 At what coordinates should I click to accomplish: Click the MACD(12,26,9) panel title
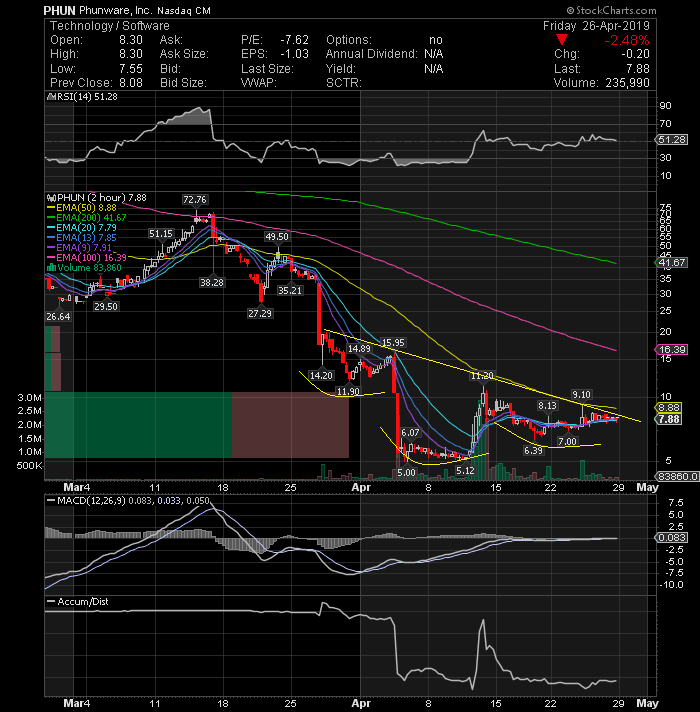coord(91,501)
